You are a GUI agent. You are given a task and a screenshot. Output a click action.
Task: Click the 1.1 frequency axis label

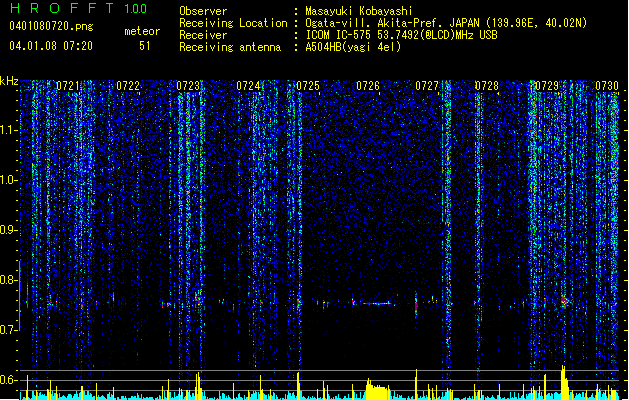(x=8, y=130)
